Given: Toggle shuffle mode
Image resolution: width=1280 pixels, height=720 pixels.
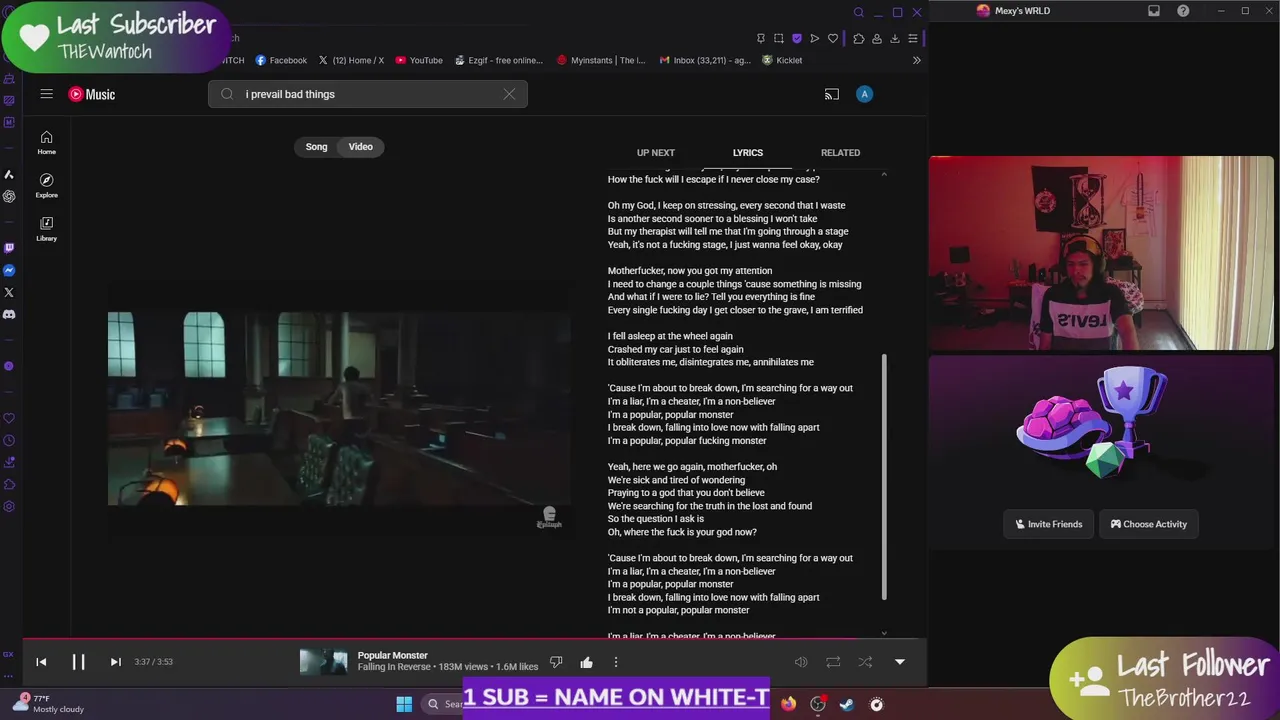Looking at the screenshot, I should pyautogui.click(x=865, y=662).
